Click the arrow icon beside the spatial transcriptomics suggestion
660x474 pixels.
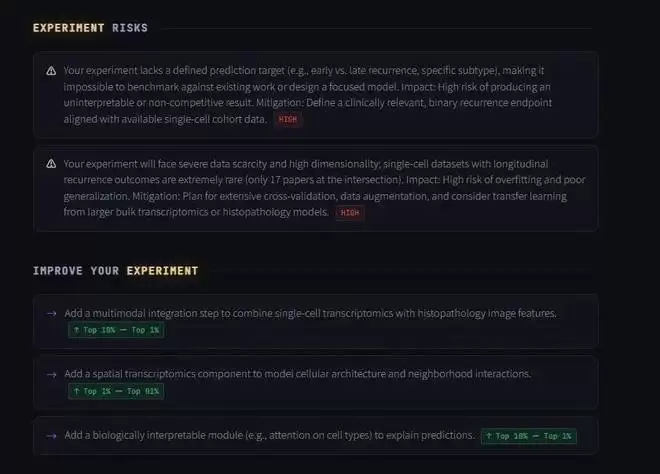51,374
